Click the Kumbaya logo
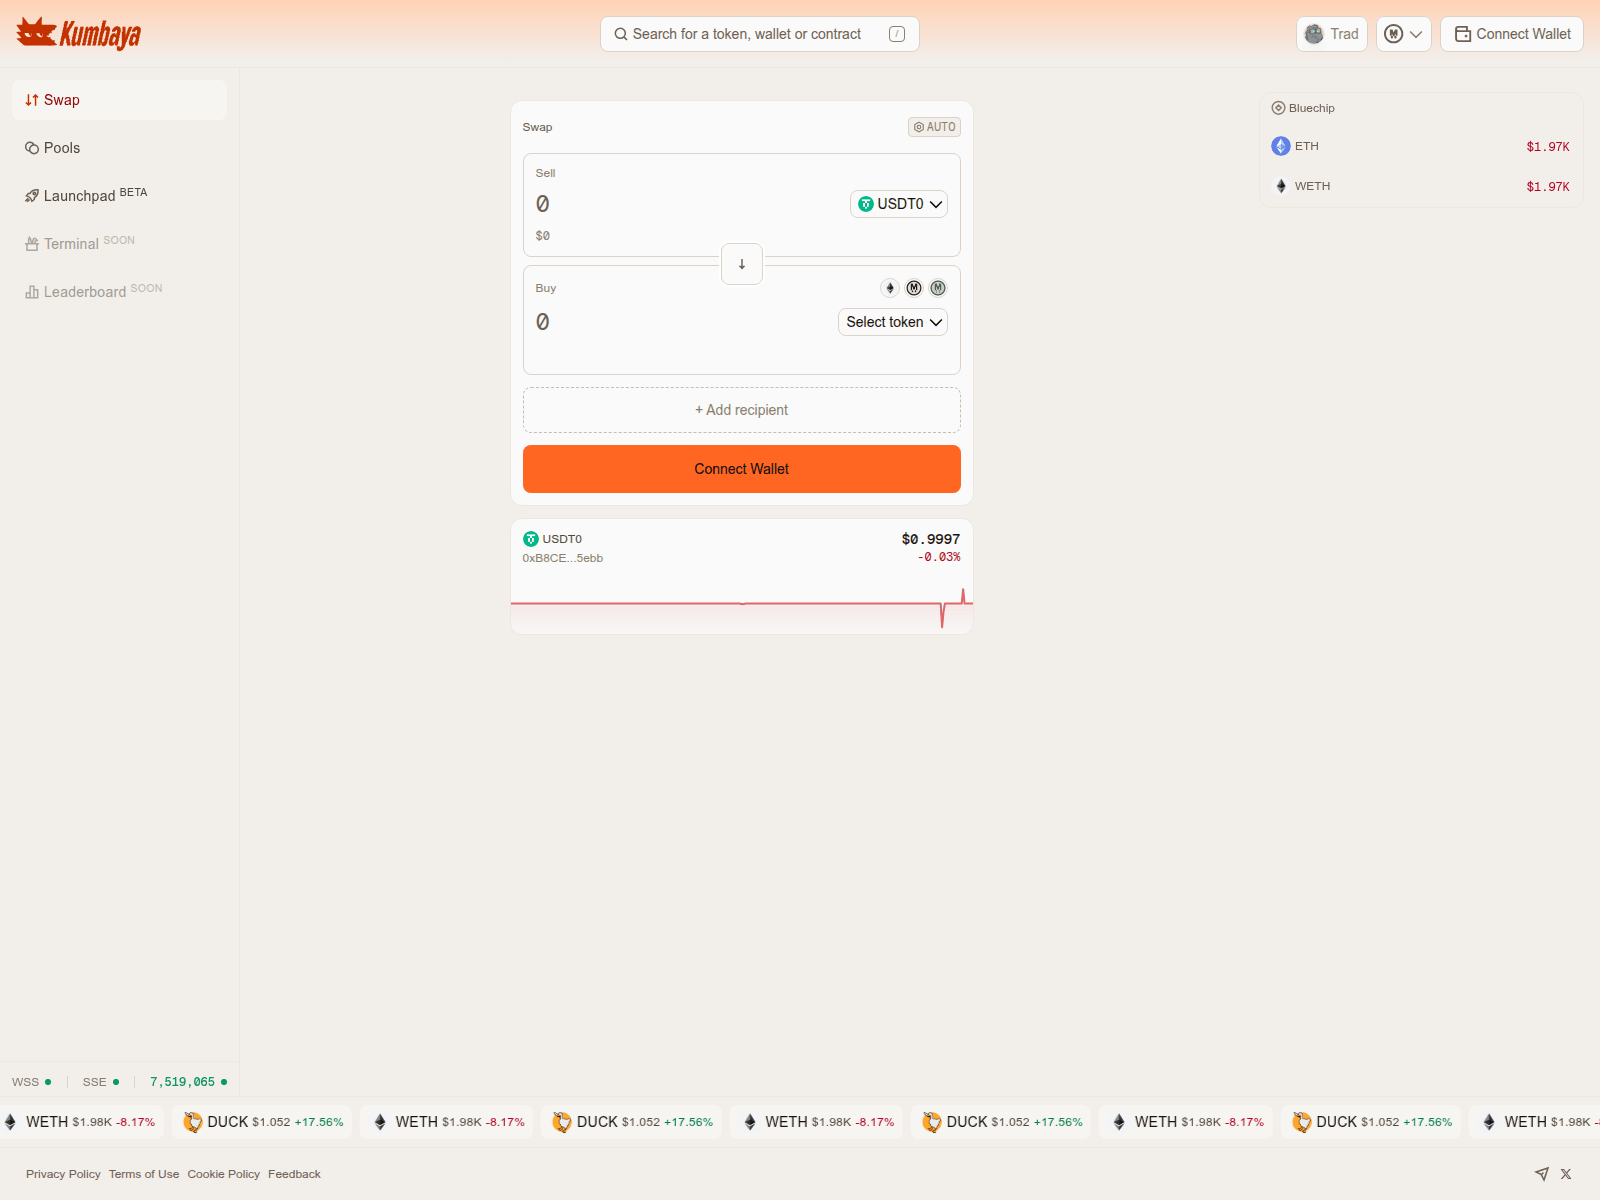The width and height of the screenshot is (1600, 1200). [79, 34]
